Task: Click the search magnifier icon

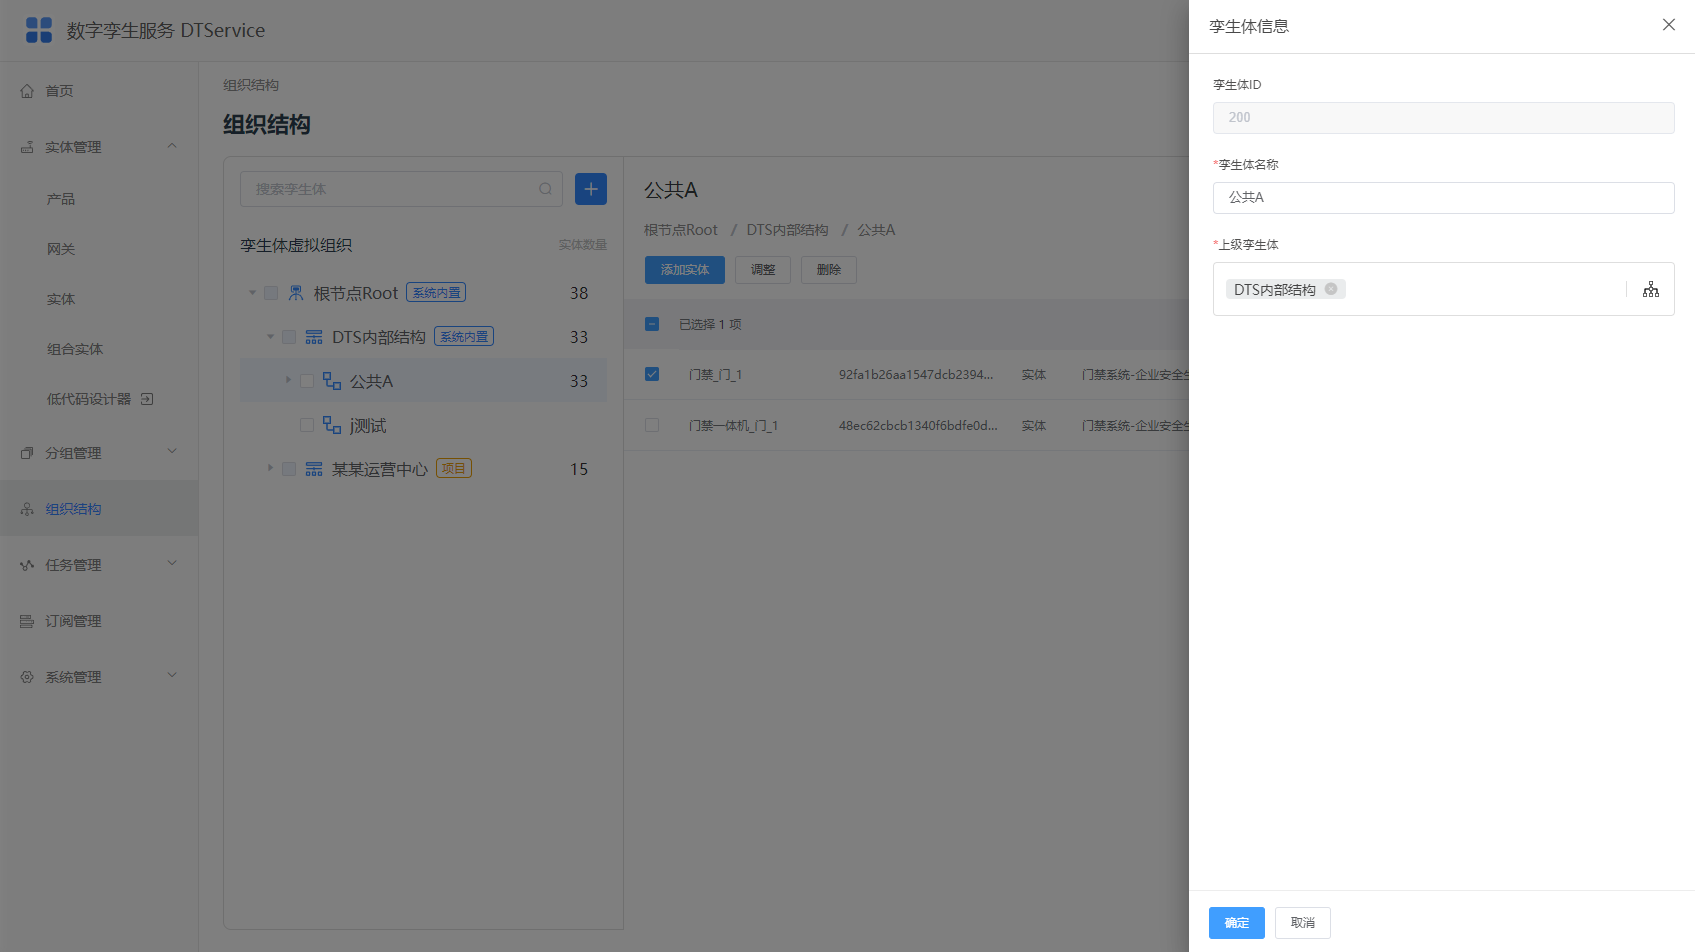Action: pos(545,189)
